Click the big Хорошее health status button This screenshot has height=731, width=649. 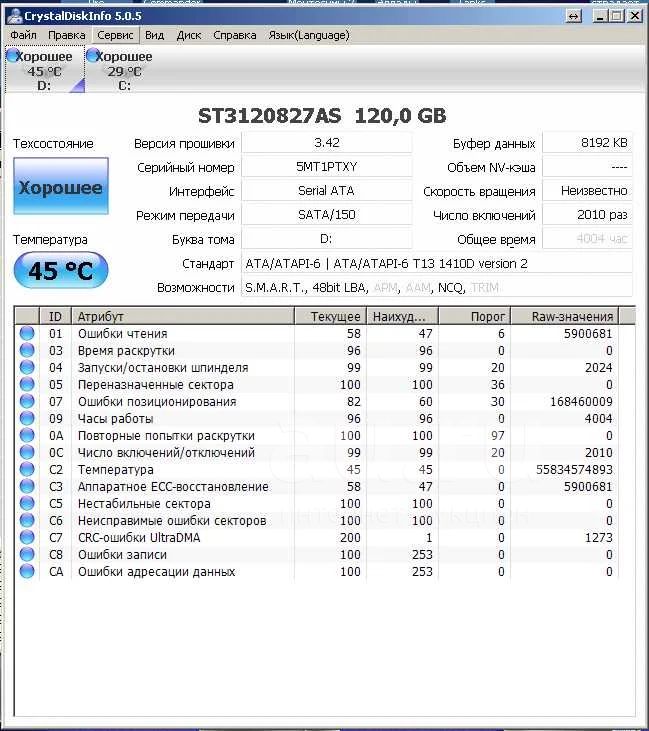tap(61, 186)
